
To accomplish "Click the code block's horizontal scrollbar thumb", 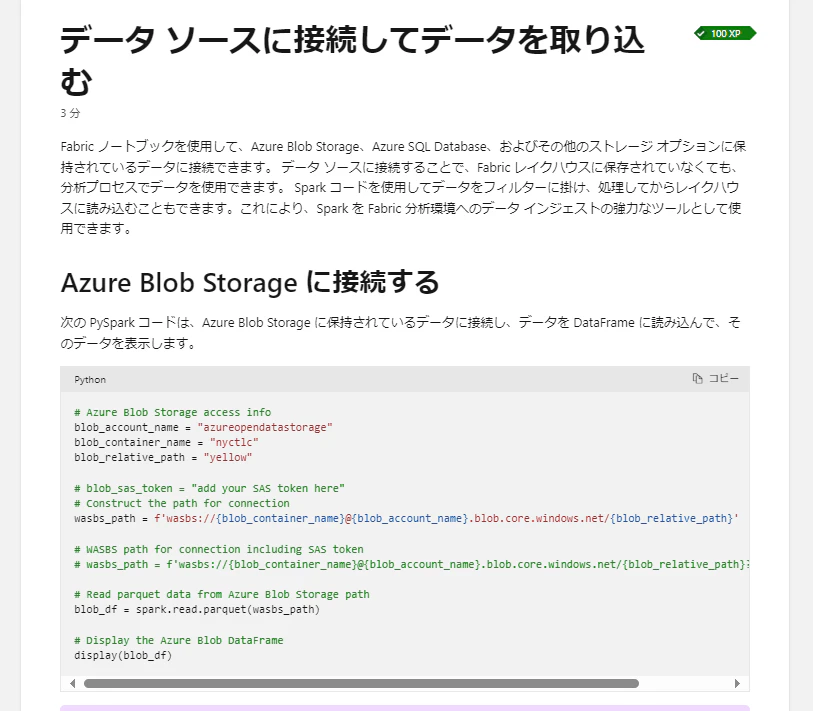I will pos(361,684).
